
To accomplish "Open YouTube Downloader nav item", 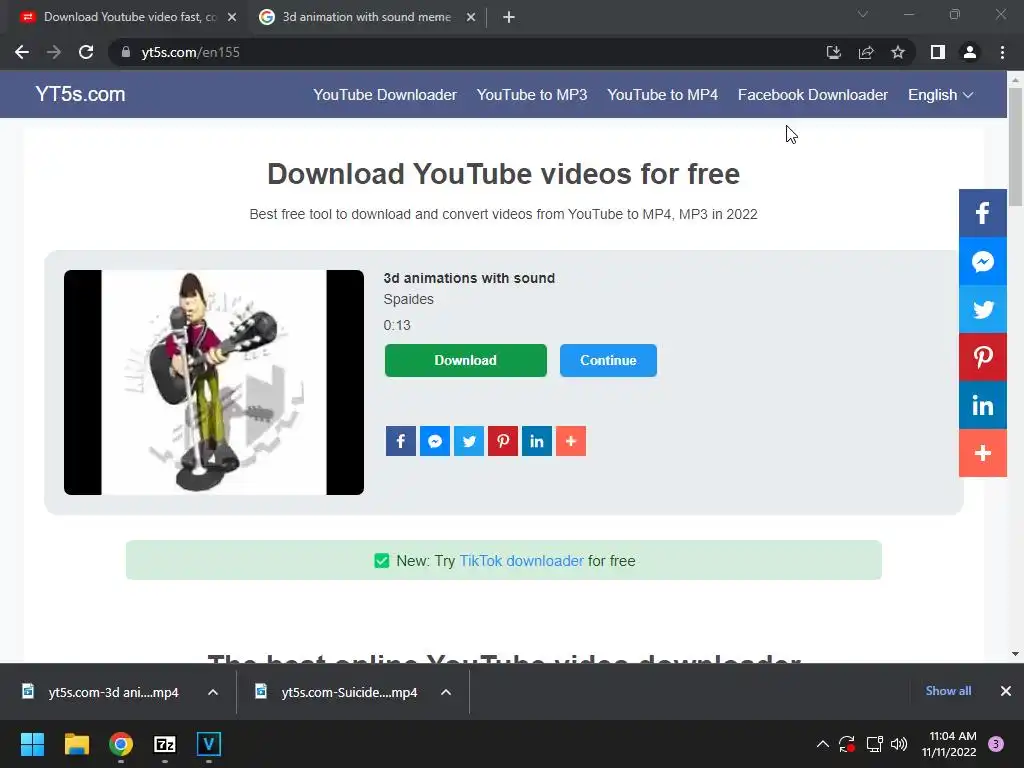I will coord(385,95).
